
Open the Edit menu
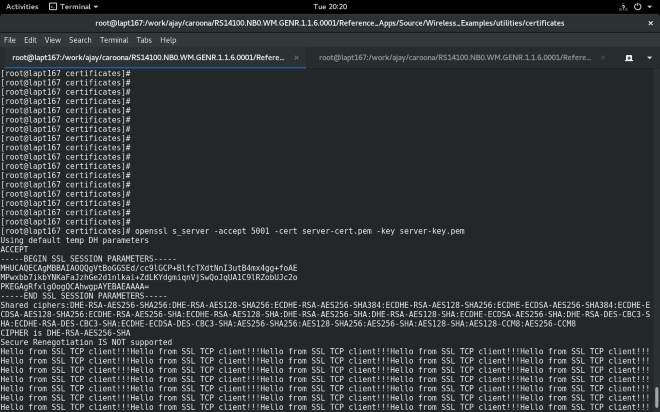(28, 40)
